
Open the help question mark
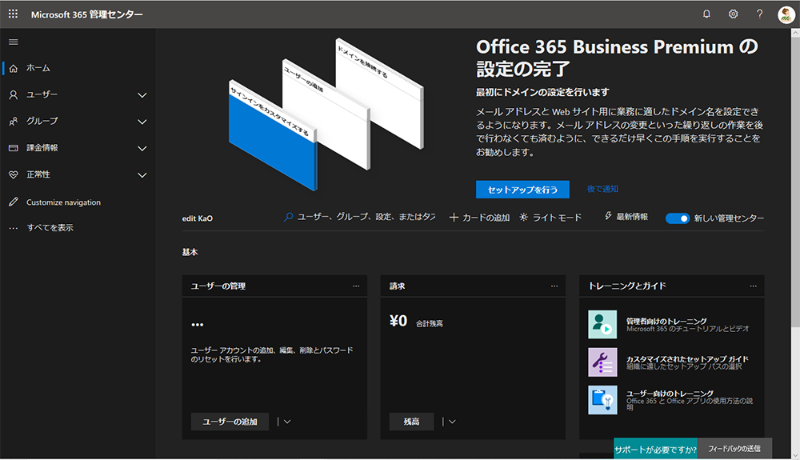tap(759, 14)
